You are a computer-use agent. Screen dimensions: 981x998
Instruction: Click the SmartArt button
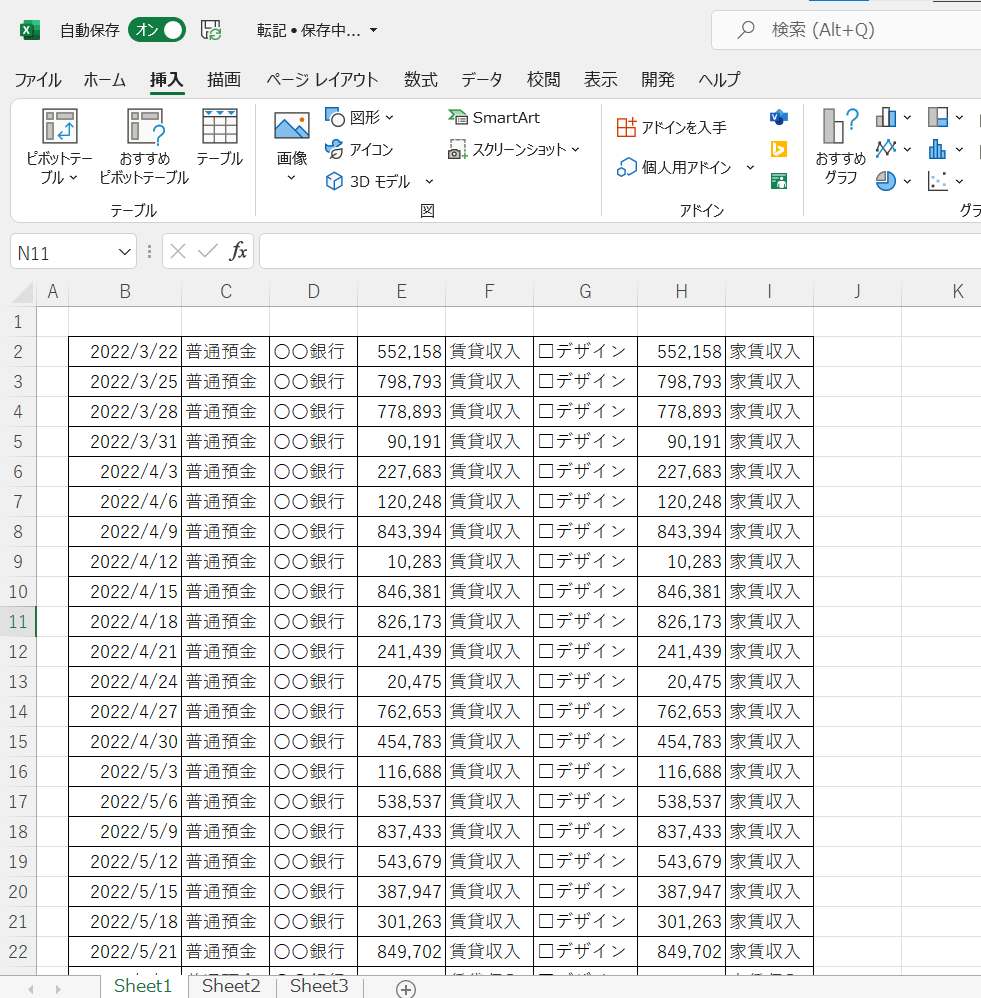pyautogui.click(x=494, y=118)
